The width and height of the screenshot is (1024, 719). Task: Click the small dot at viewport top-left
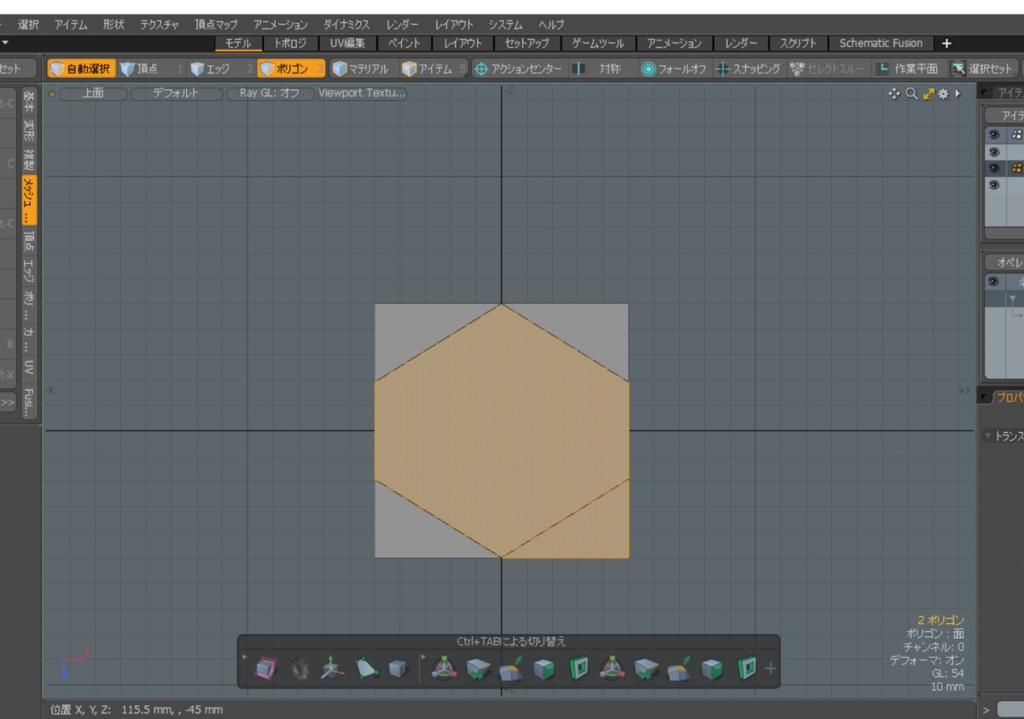point(52,94)
